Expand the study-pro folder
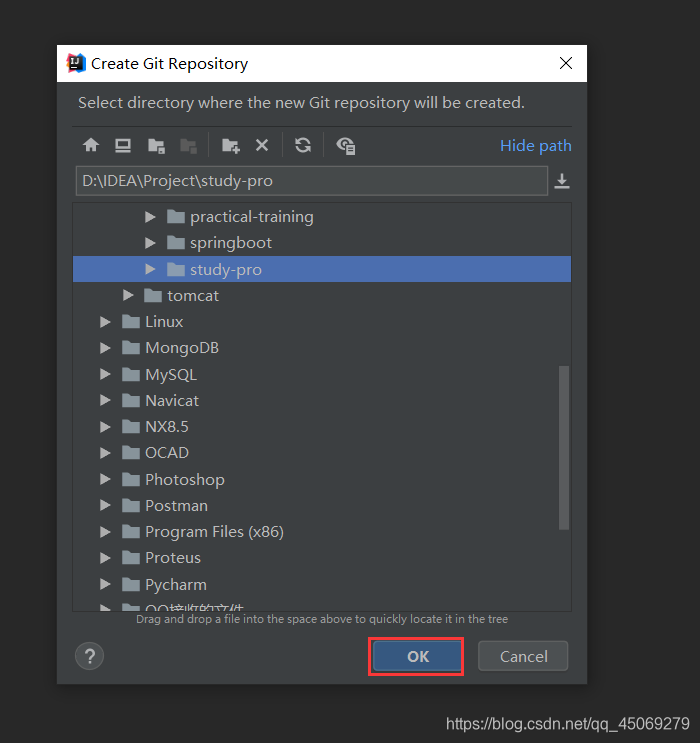The width and height of the screenshot is (700, 743). pos(150,269)
